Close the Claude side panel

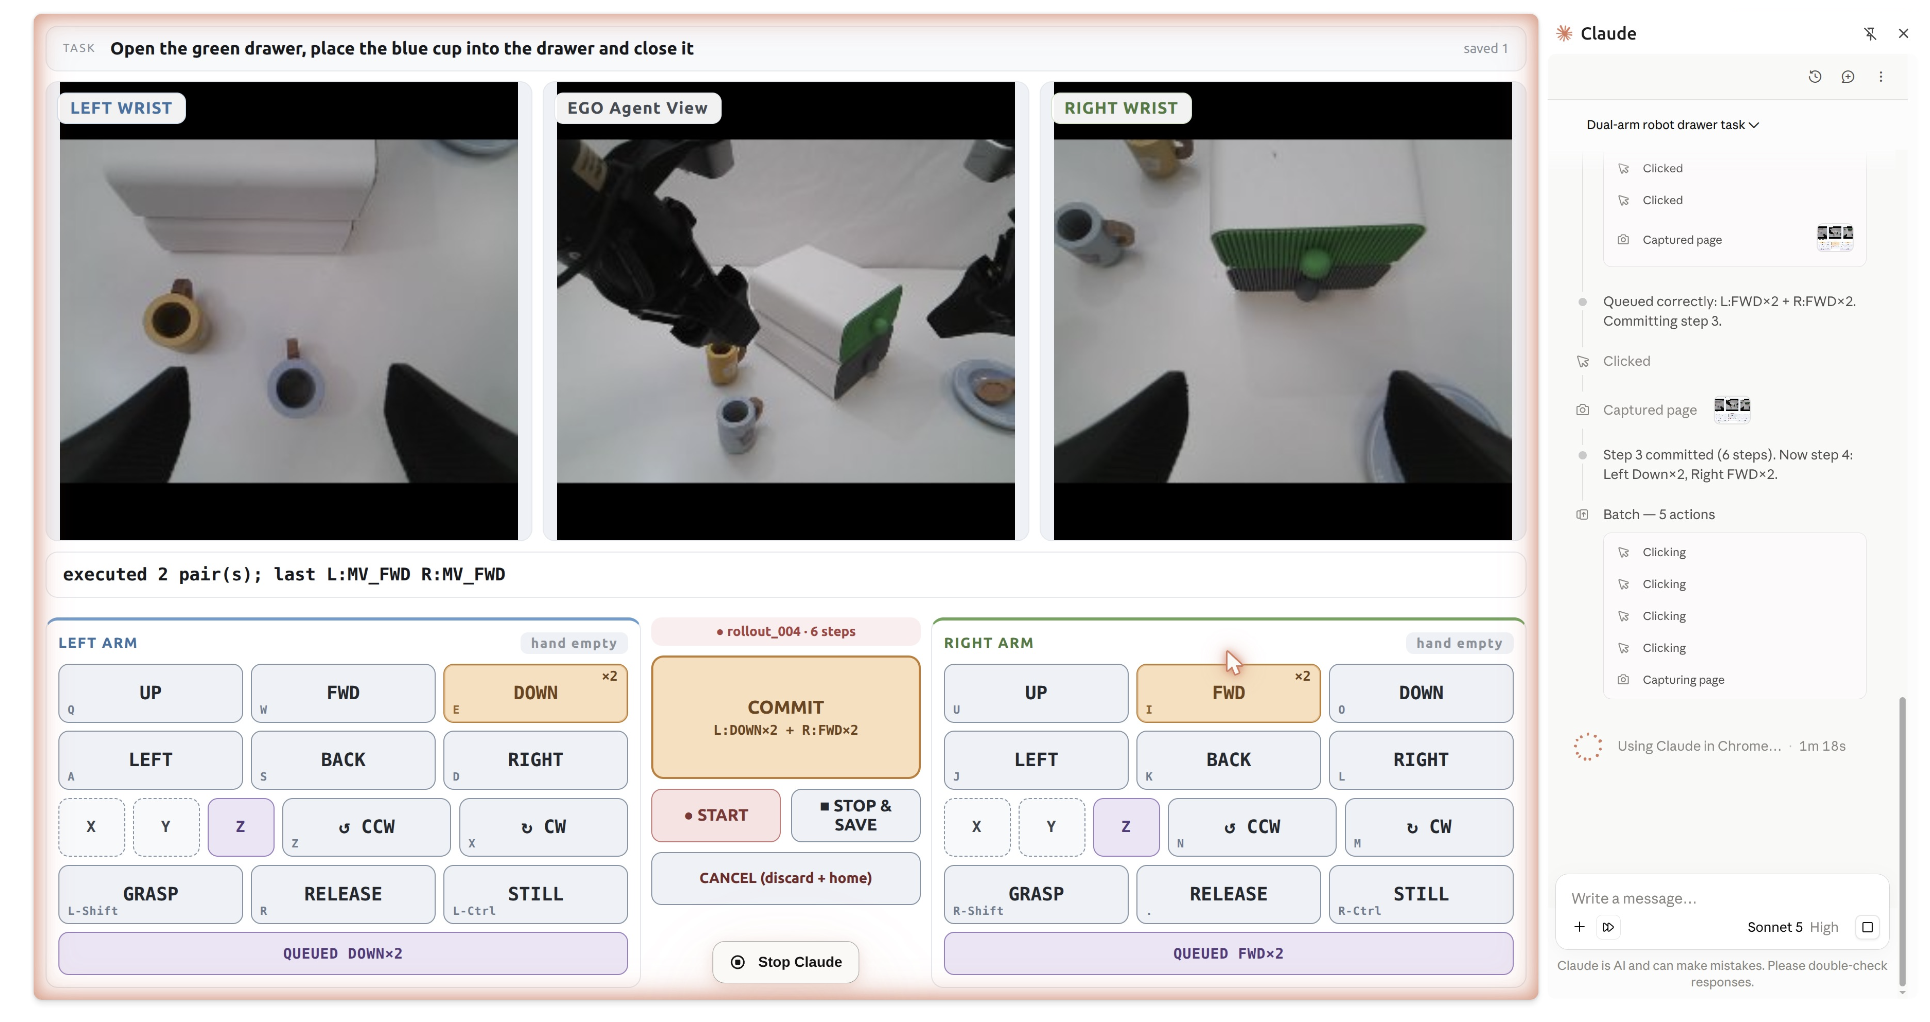[x=1902, y=33]
